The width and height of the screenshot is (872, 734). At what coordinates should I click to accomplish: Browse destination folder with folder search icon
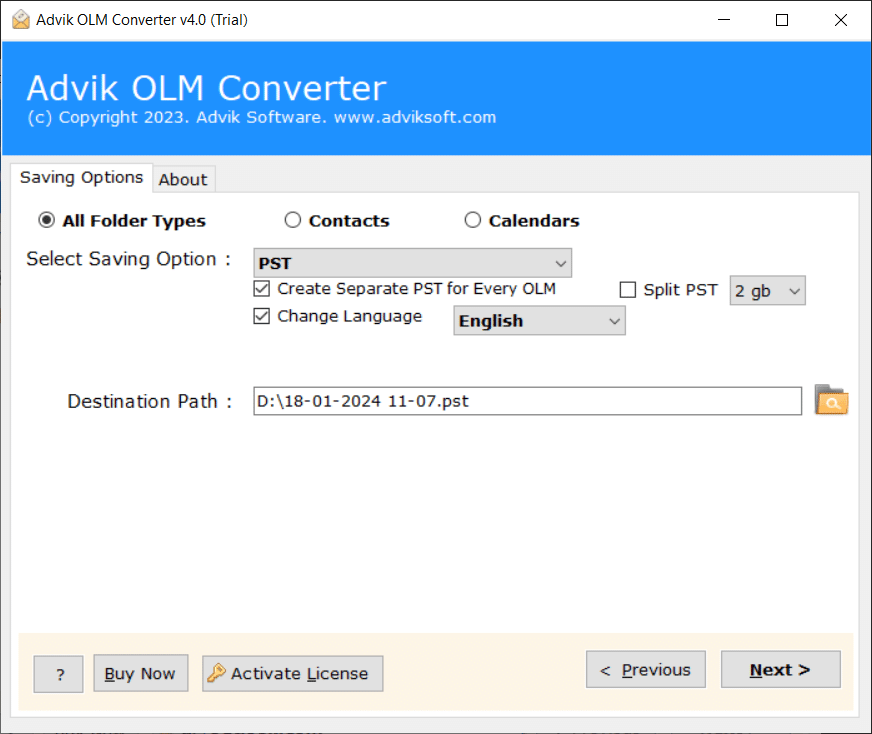point(831,400)
